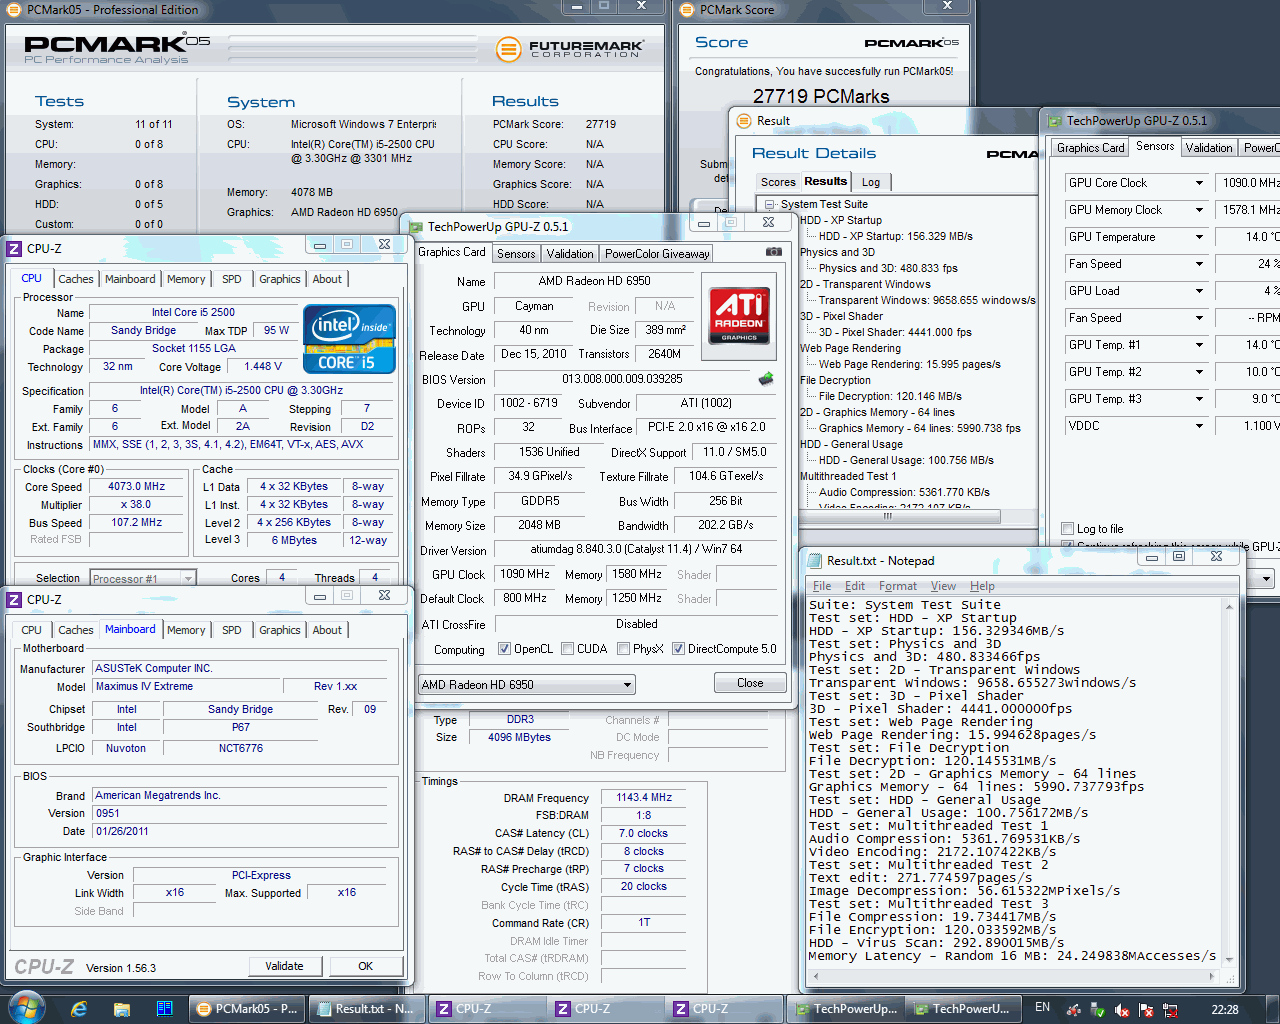Open SPD tab in CPU-Z Mainboard window

(231, 630)
